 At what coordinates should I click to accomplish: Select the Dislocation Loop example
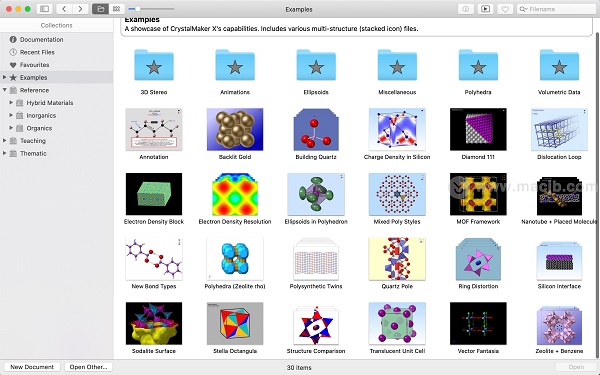559,129
